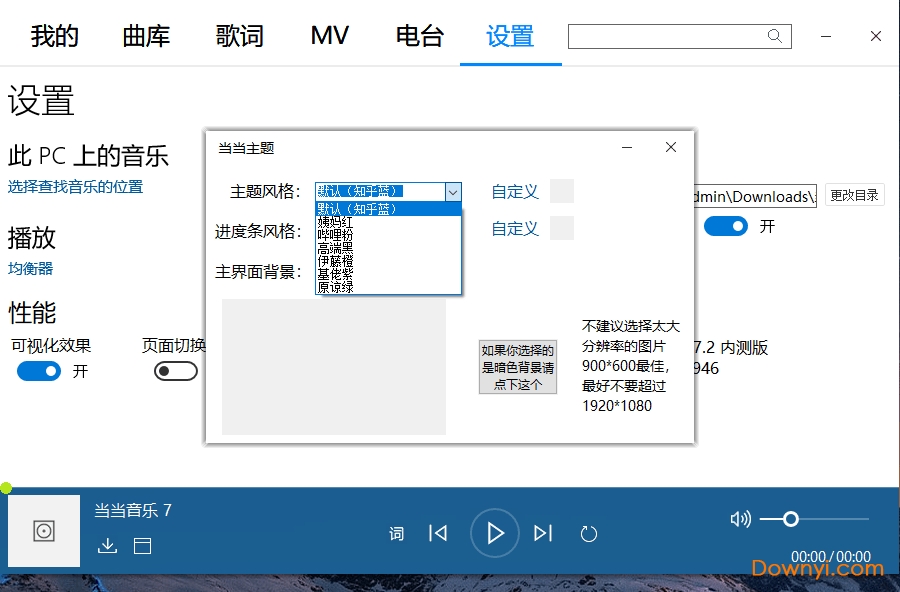Click the repeat/loop playback icon
900x592 pixels.
click(x=589, y=533)
